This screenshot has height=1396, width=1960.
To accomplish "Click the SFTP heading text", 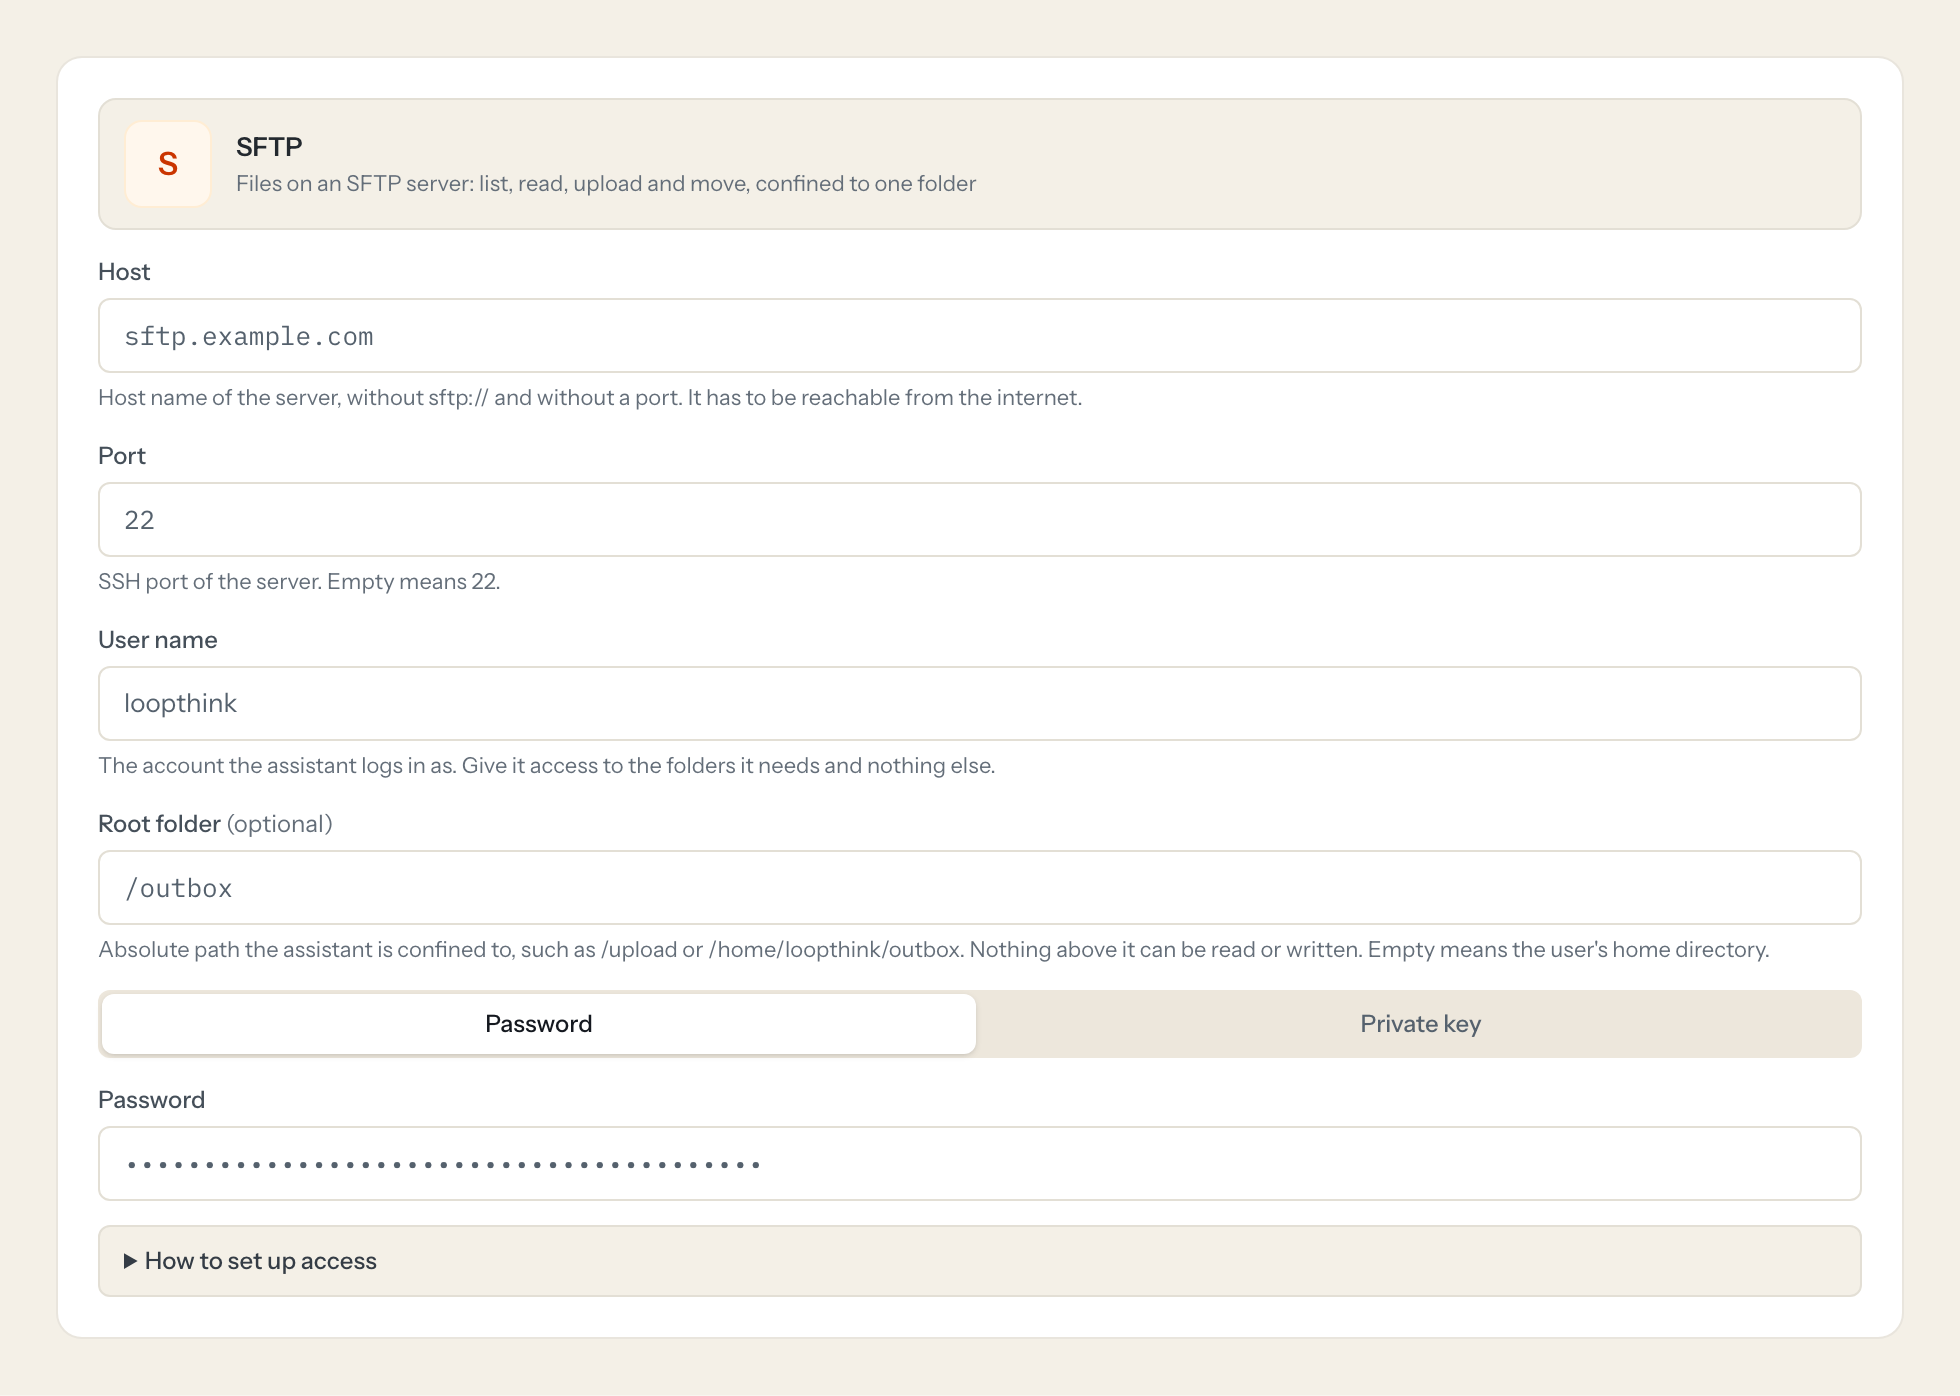I will [x=269, y=147].
